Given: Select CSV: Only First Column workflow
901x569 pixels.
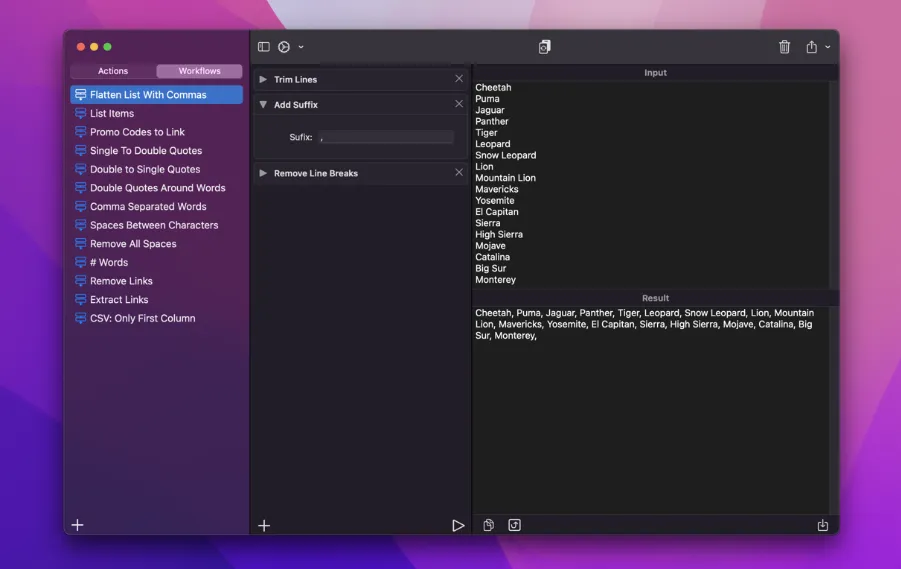Looking at the screenshot, I should (156, 318).
